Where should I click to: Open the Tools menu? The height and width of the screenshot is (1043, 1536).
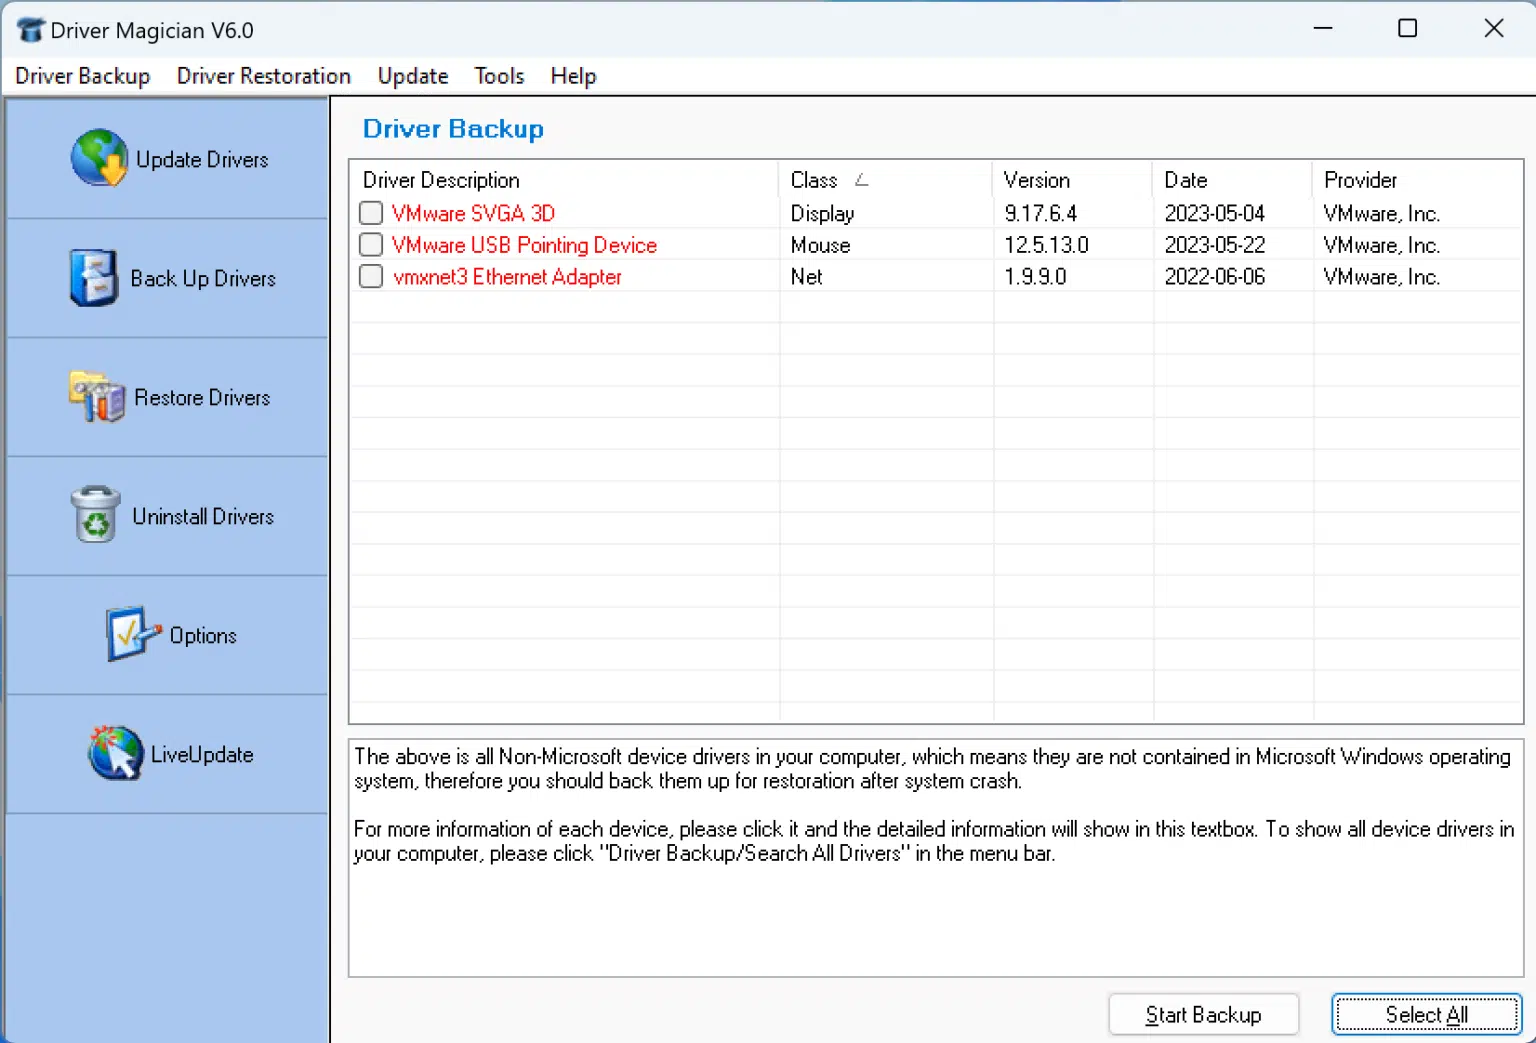point(499,76)
